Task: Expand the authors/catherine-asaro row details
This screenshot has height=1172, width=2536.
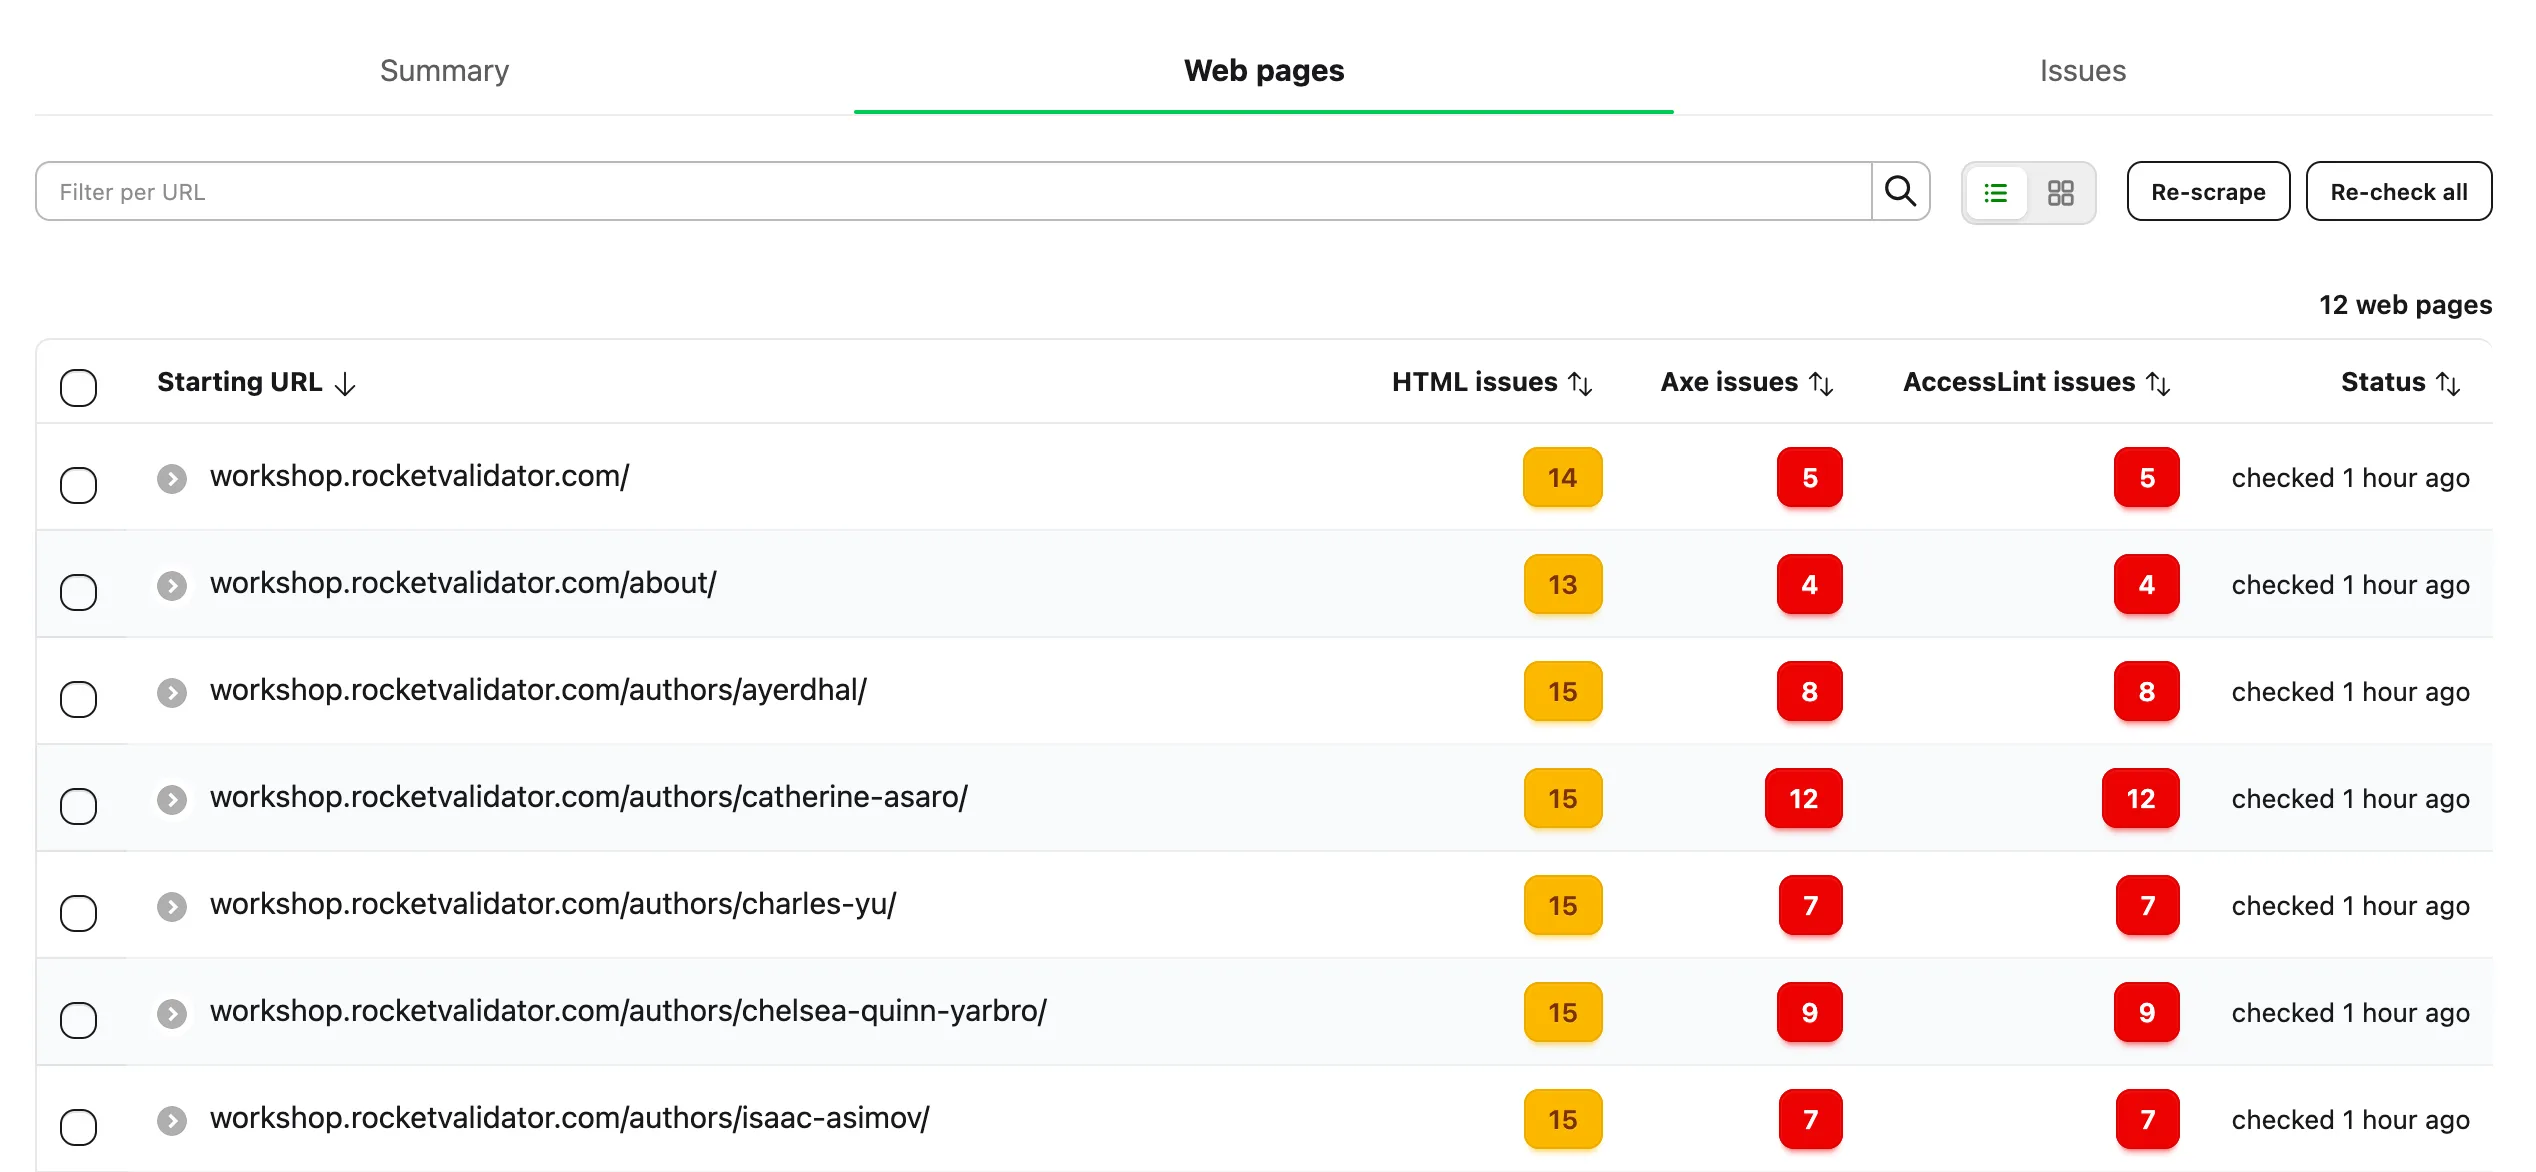Action: pyautogui.click(x=172, y=800)
